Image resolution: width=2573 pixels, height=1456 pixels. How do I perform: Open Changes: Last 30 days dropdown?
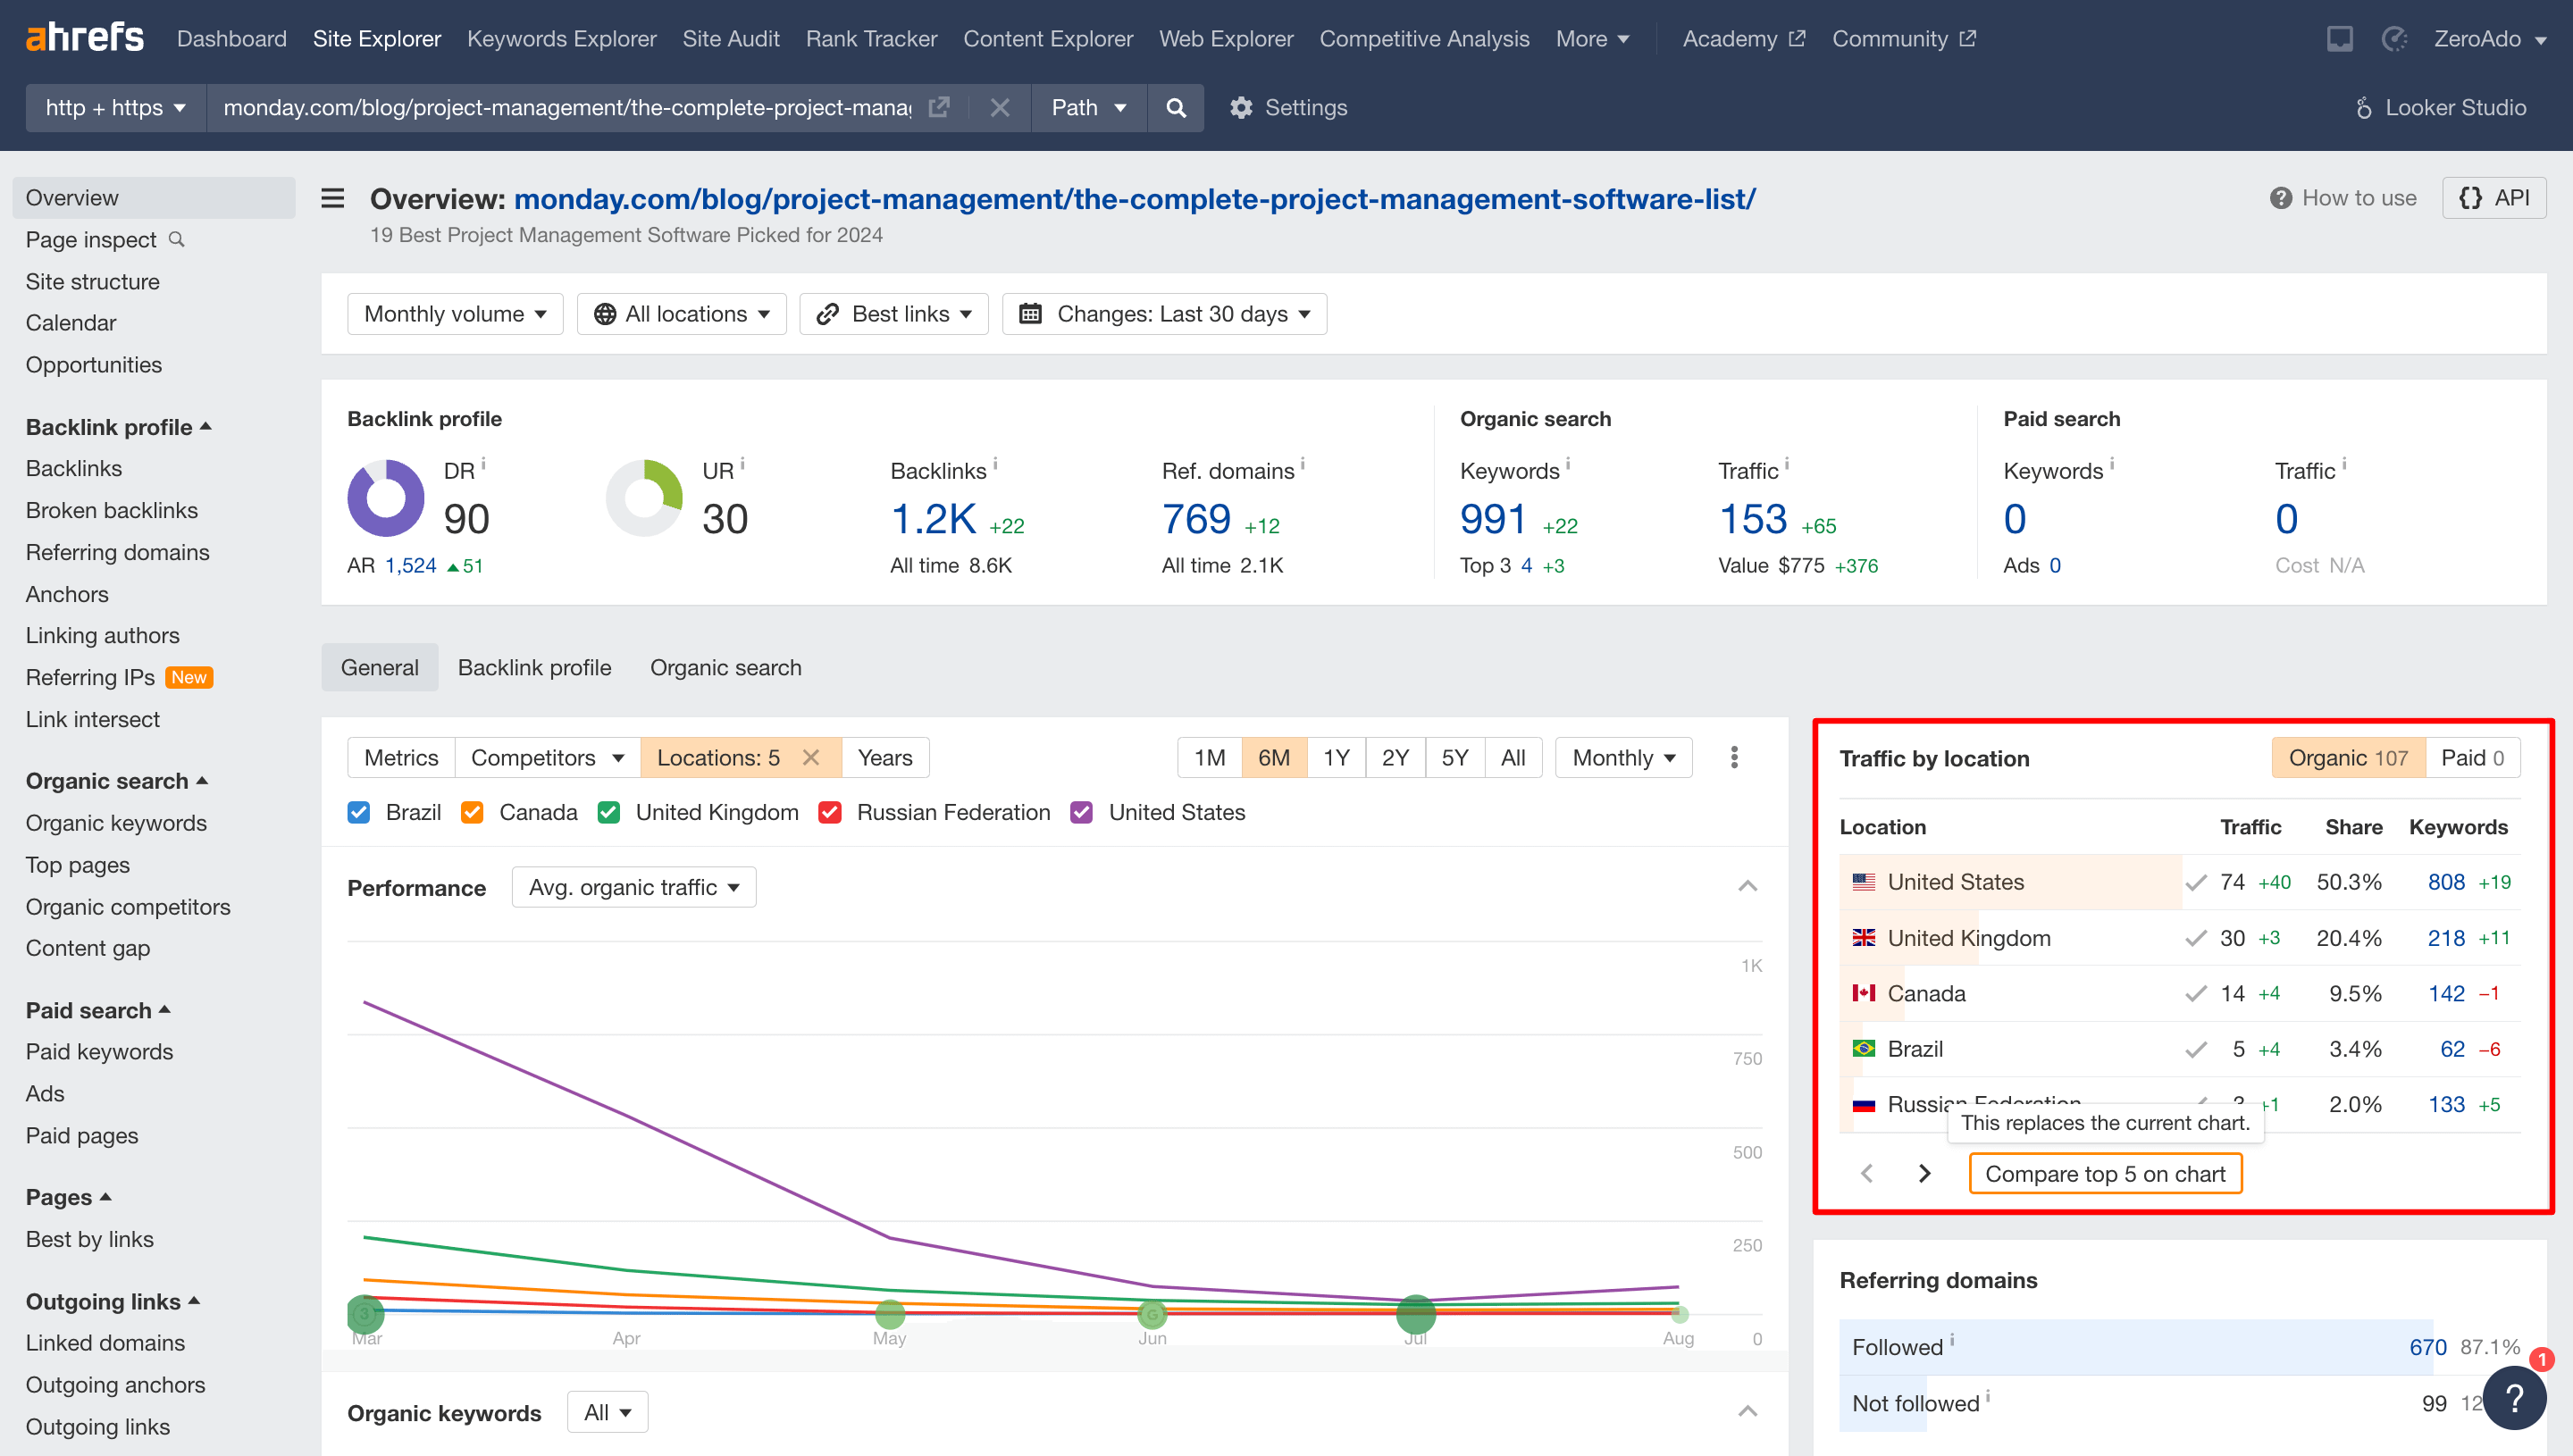coord(1164,314)
